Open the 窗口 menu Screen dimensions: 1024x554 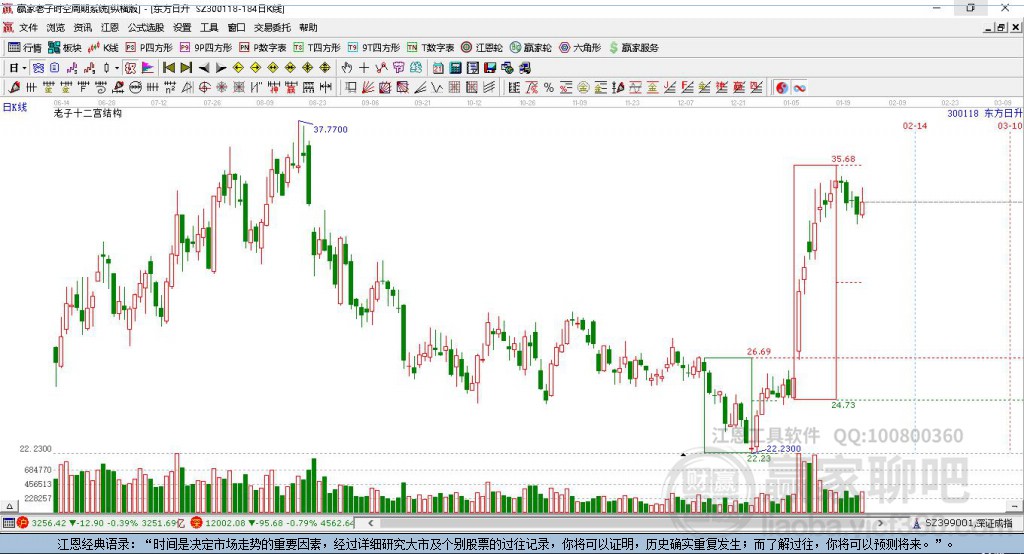236,27
